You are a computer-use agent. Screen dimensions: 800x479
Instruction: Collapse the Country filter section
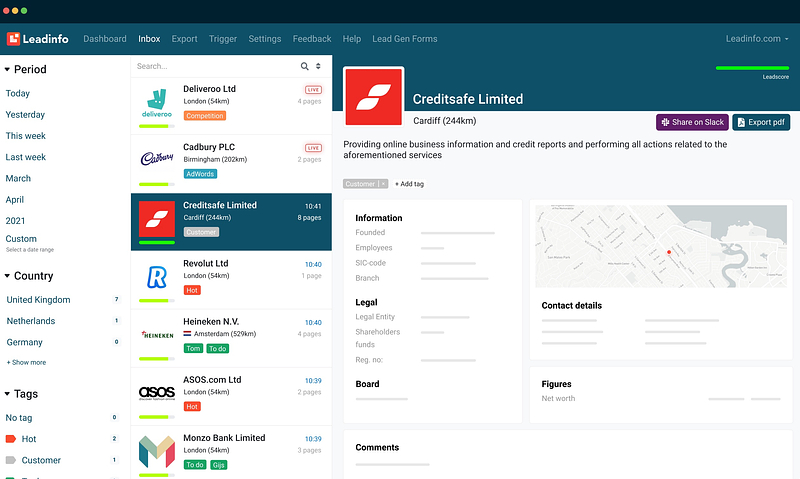point(8,276)
